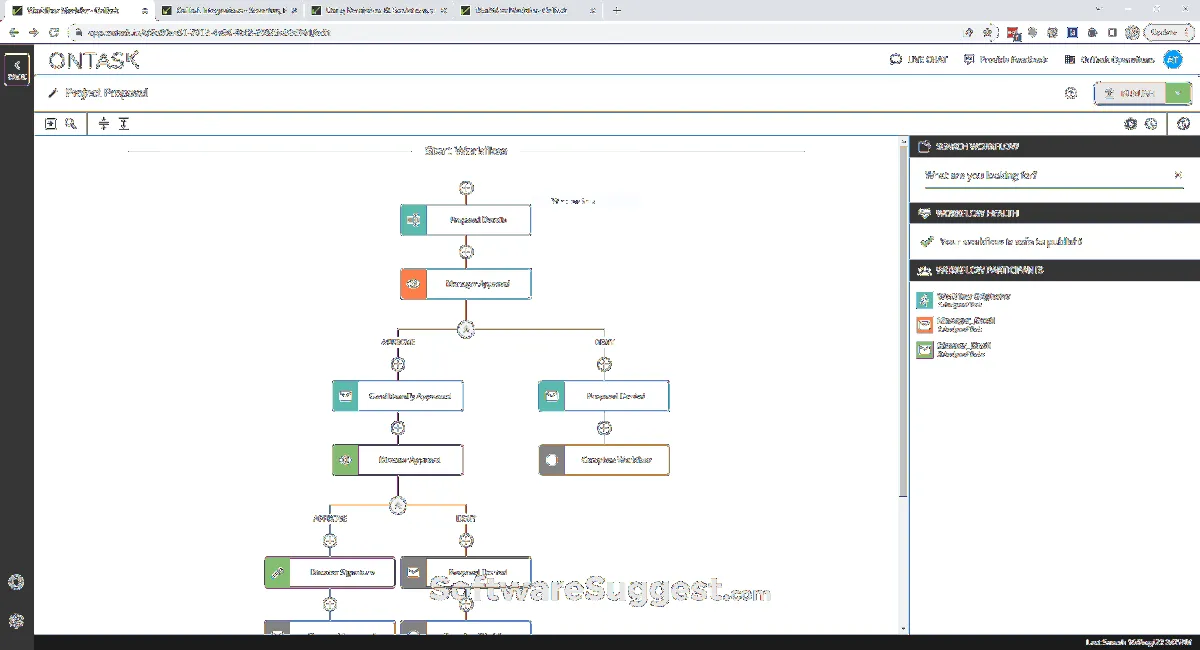Click the Provide Feedback link
Image resolution: width=1200 pixels, height=650 pixels.
pyautogui.click(x=1005, y=60)
